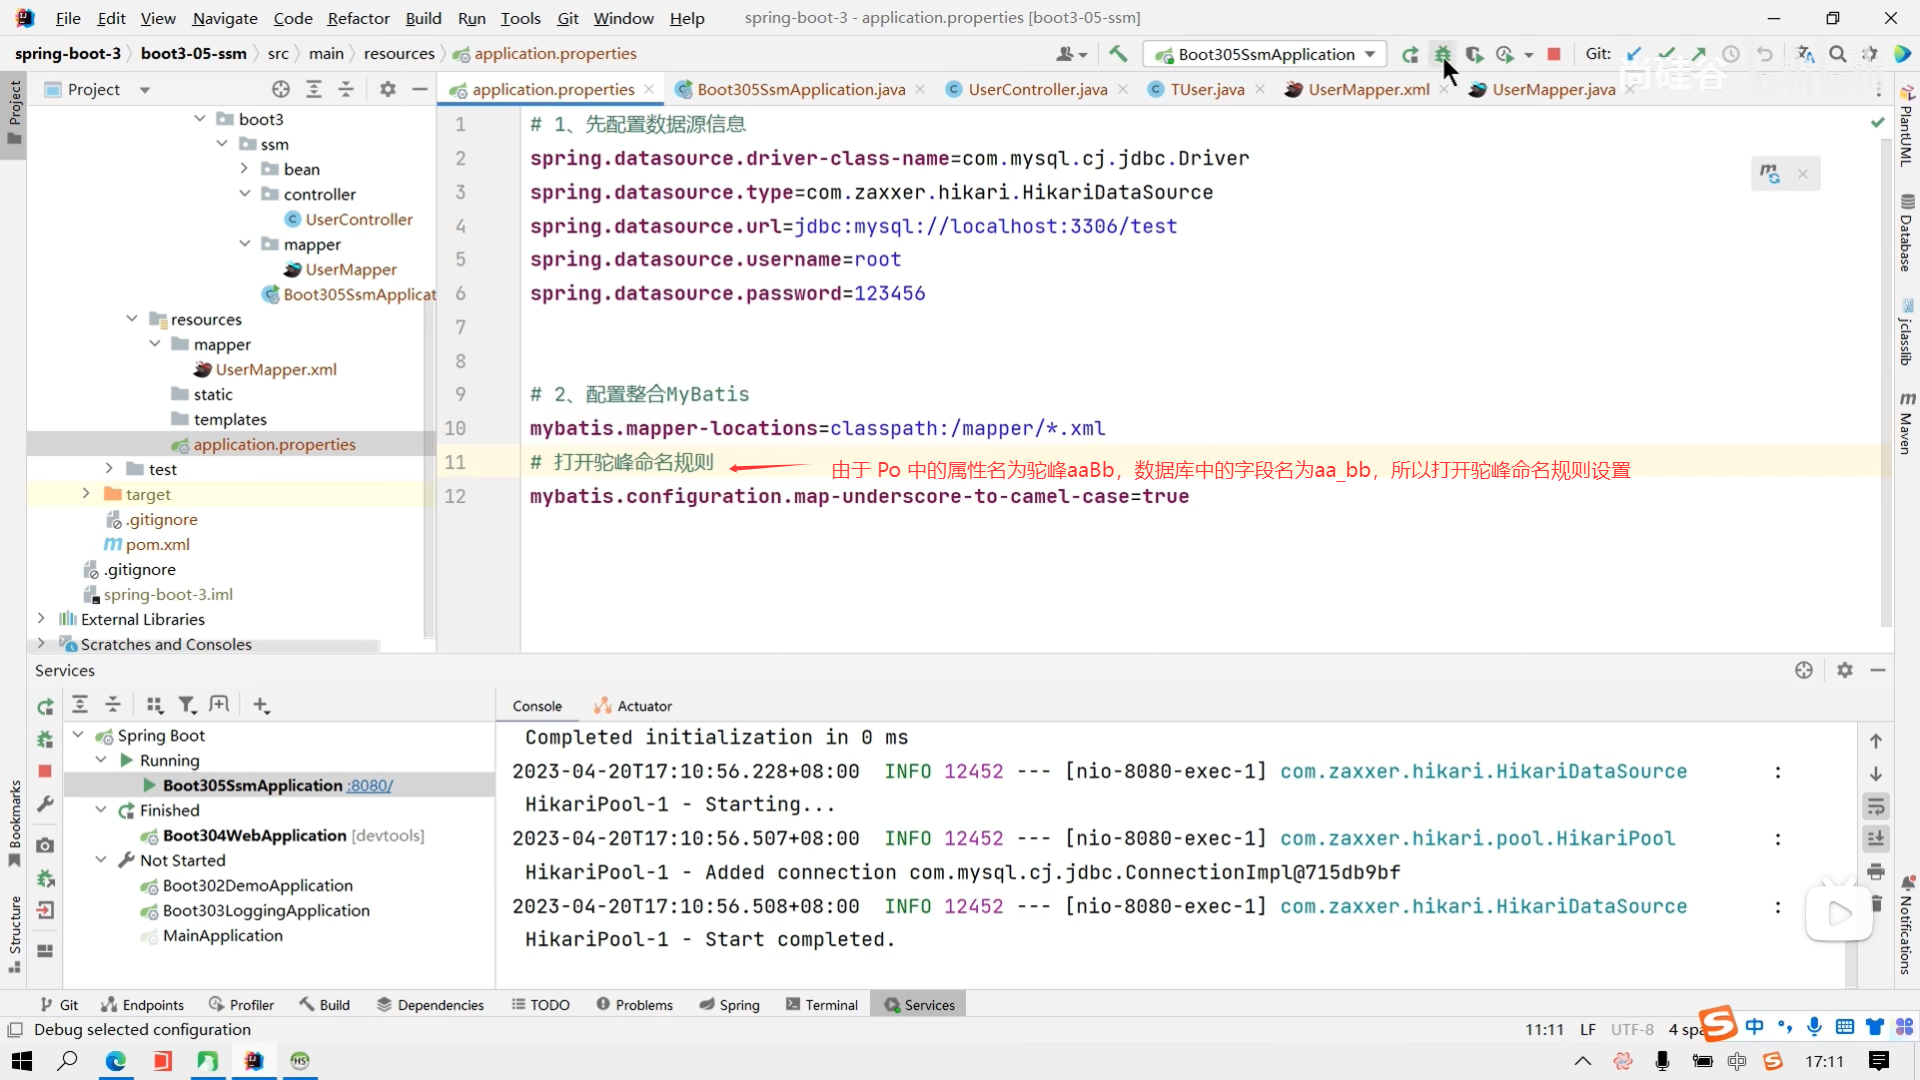Switch to the UserMapper.xml editor tab
This screenshot has height=1080, width=1920.
[1367, 89]
